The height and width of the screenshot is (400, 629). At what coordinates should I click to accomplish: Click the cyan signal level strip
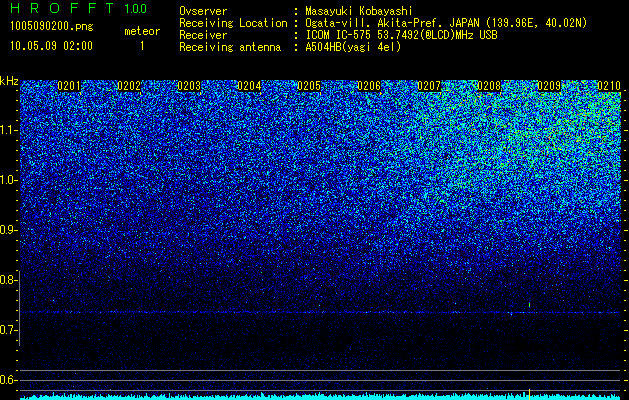tap(320, 396)
